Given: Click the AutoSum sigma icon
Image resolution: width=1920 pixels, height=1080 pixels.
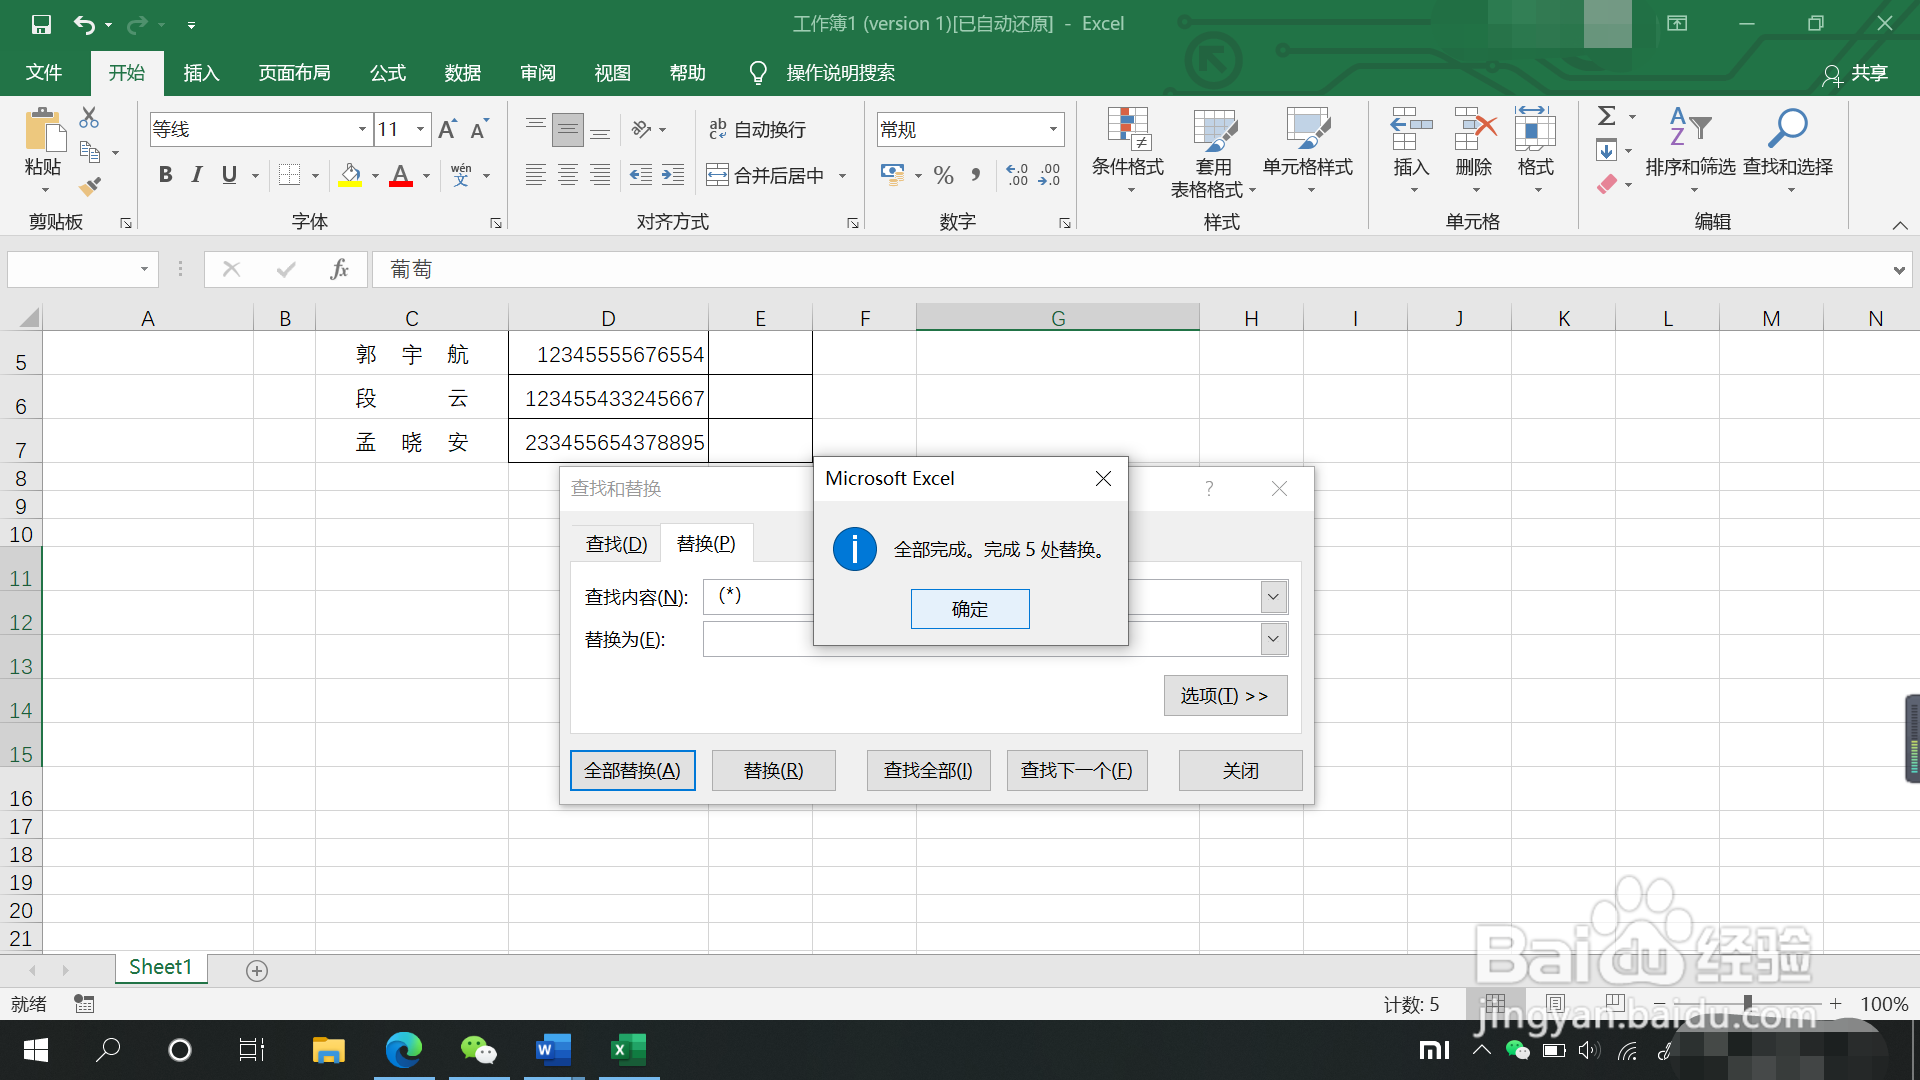Looking at the screenshot, I should point(1606,116).
